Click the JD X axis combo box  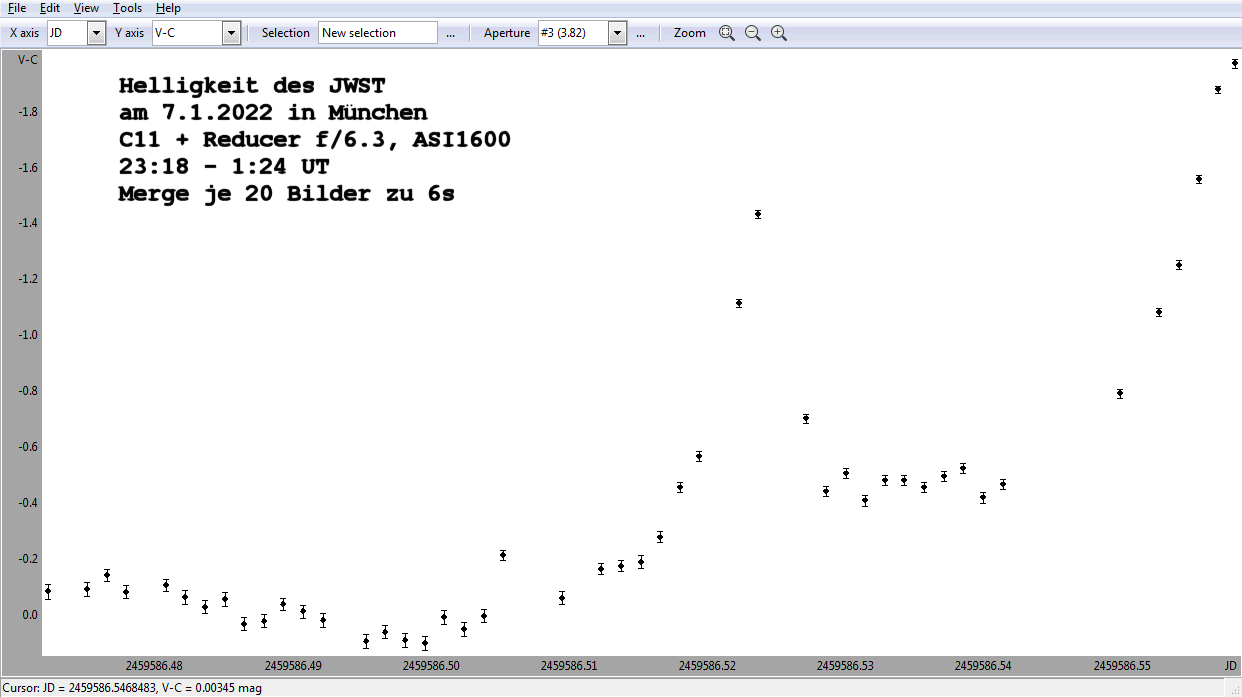pos(67,33)
